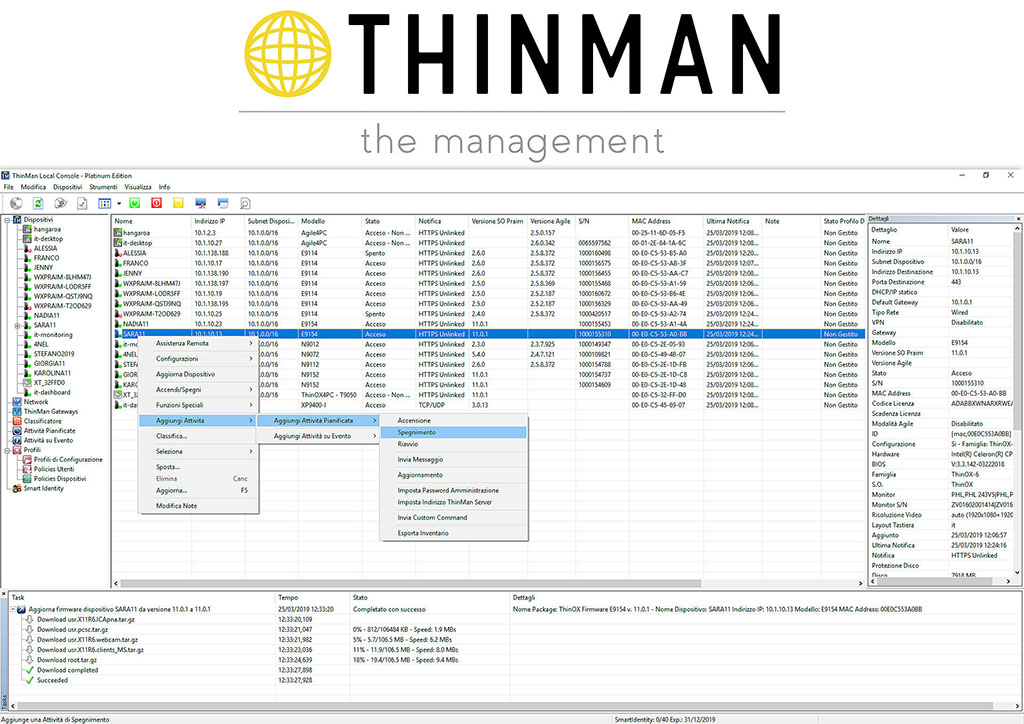Click the checklist document toolbar icon
Screen dimensions: 1024x724
click(x=83, y=203)
